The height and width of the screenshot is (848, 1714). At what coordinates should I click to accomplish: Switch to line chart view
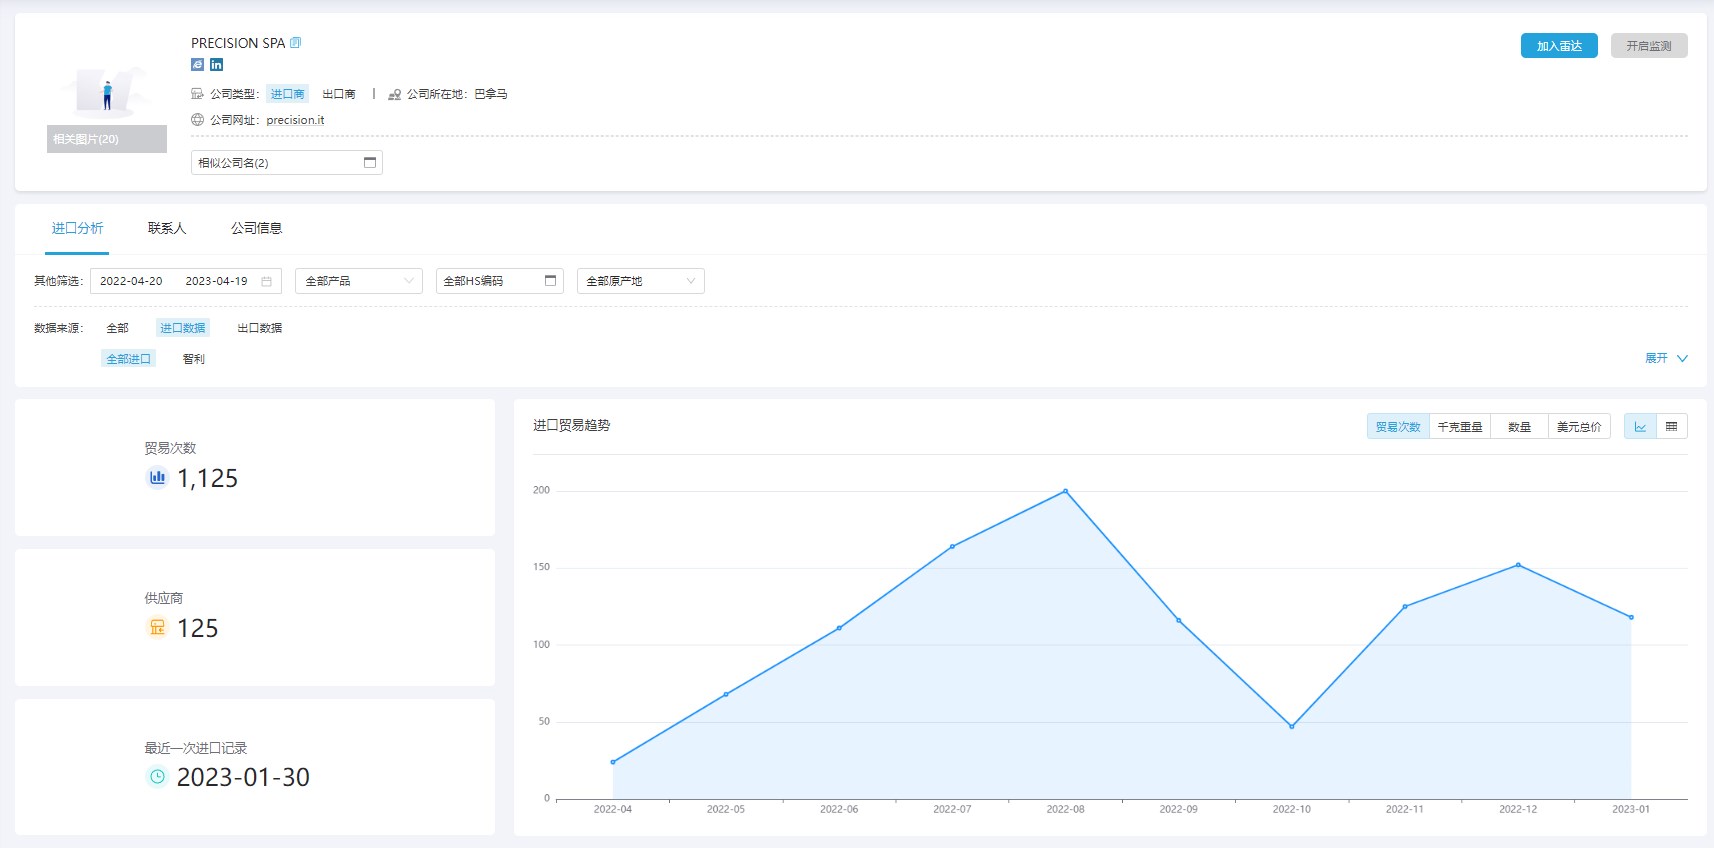pos(1640,427)
